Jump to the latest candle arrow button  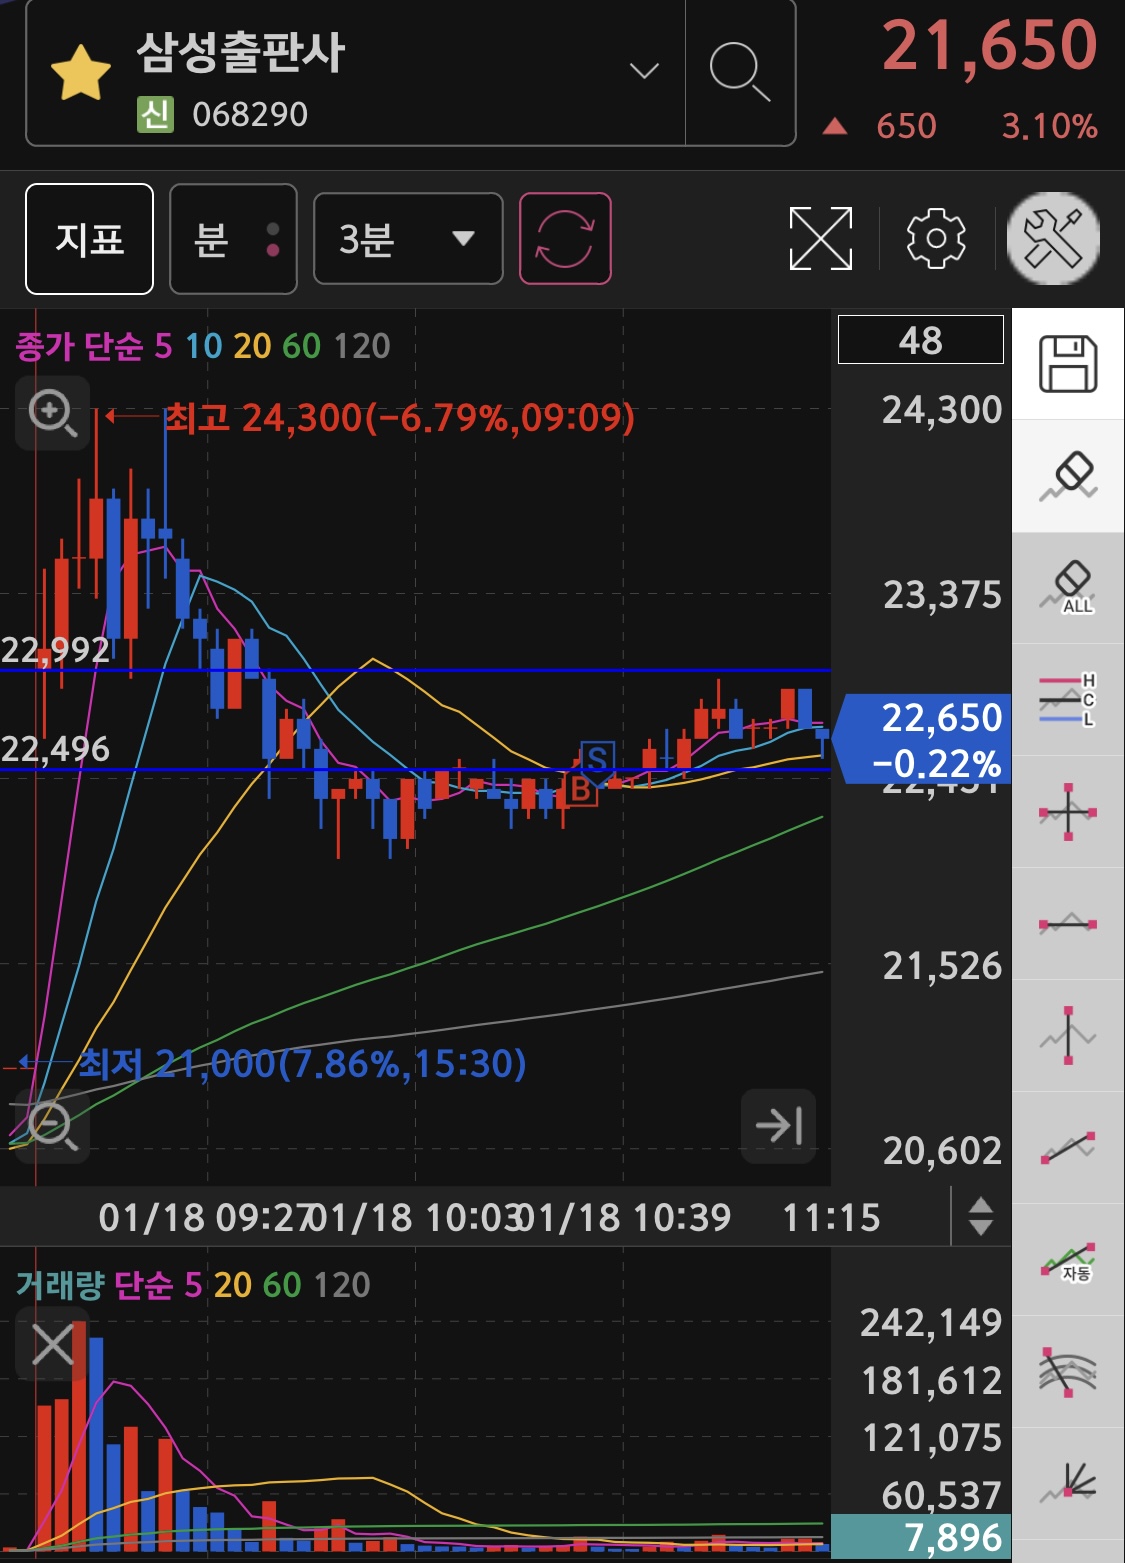point(779,1126)
